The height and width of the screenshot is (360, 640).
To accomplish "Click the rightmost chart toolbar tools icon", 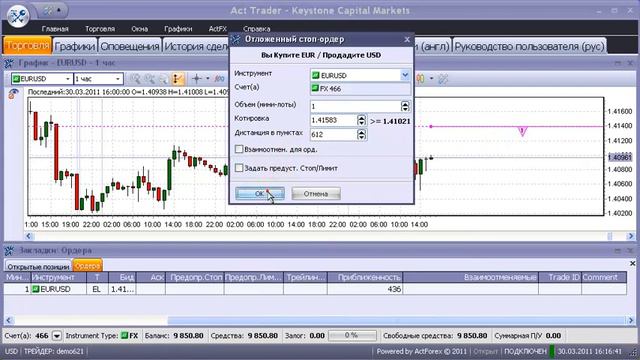I will click(x=443, y=79).
